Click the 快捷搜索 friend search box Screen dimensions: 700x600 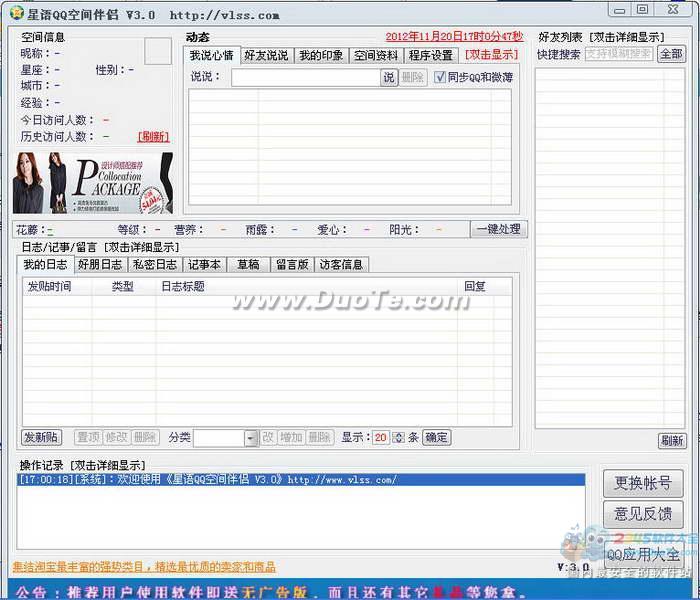[x=619, y=54]
